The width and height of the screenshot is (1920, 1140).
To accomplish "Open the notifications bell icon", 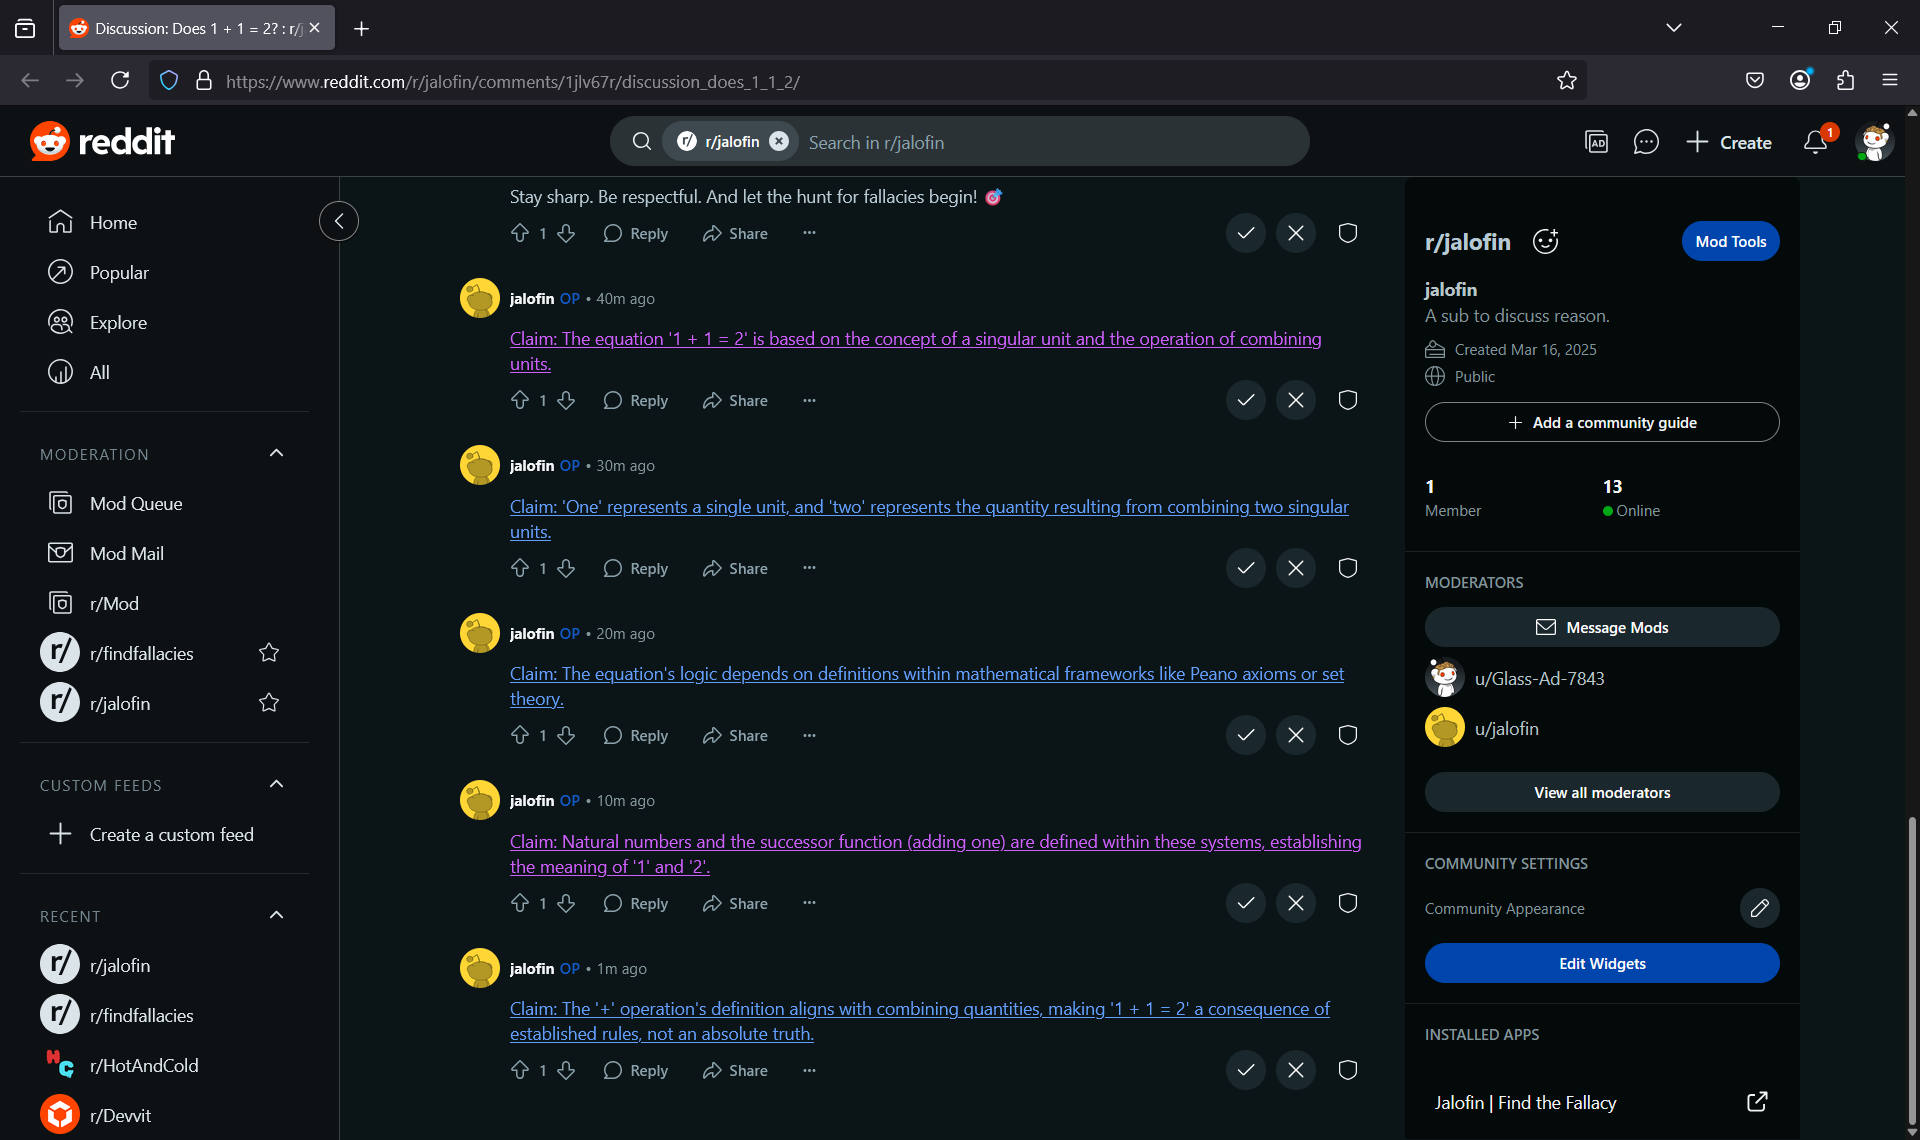I will tap(1815, 142).
